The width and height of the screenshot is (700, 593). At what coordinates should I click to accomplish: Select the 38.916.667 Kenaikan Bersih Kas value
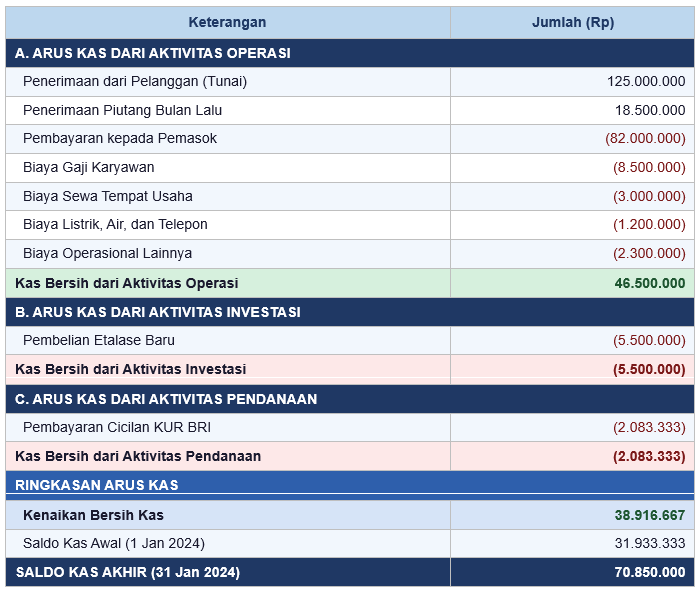point(650,515)
